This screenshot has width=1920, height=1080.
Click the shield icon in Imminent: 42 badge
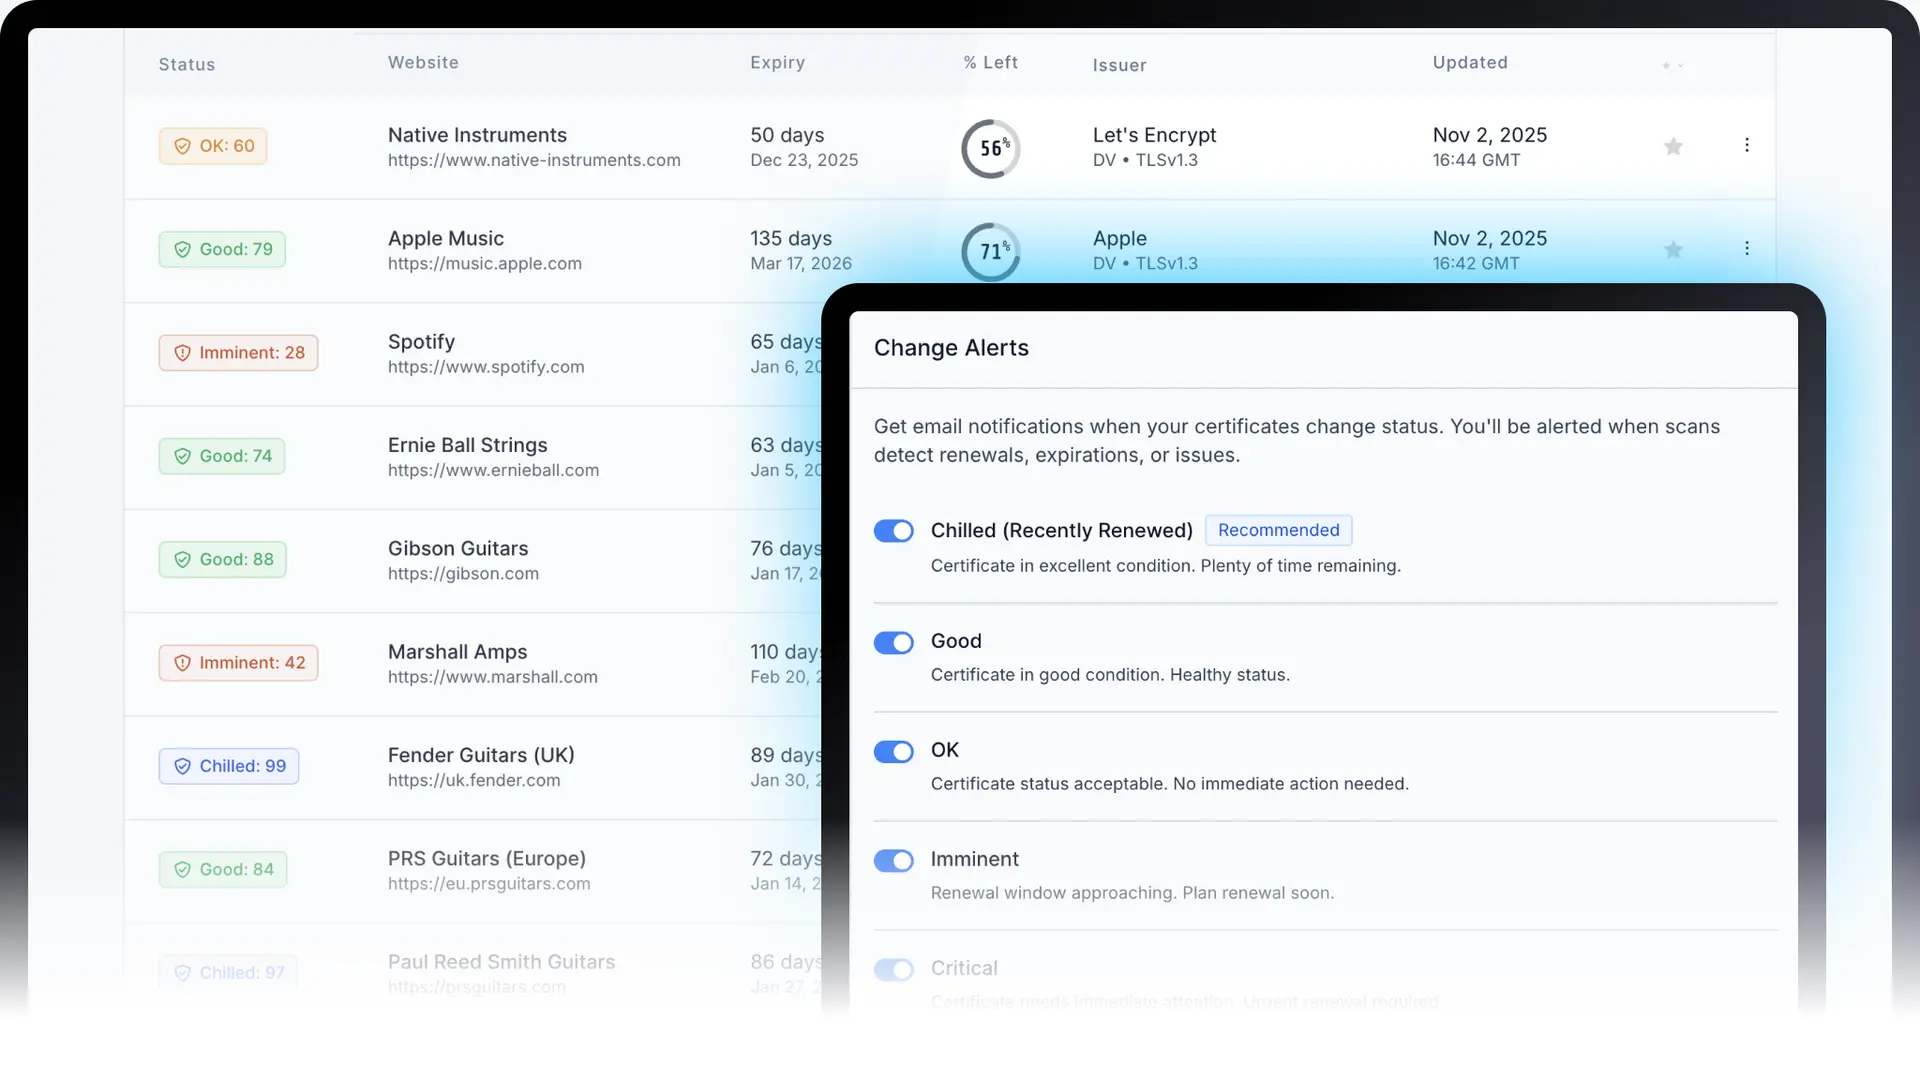[x=182, y=663]
